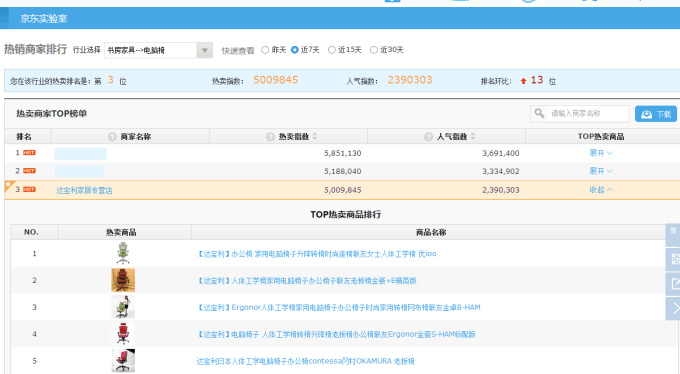The image size is (680, 374).
Task: Click the 5,851,130 cell in rank 1
Action: (x=343, y=153)
